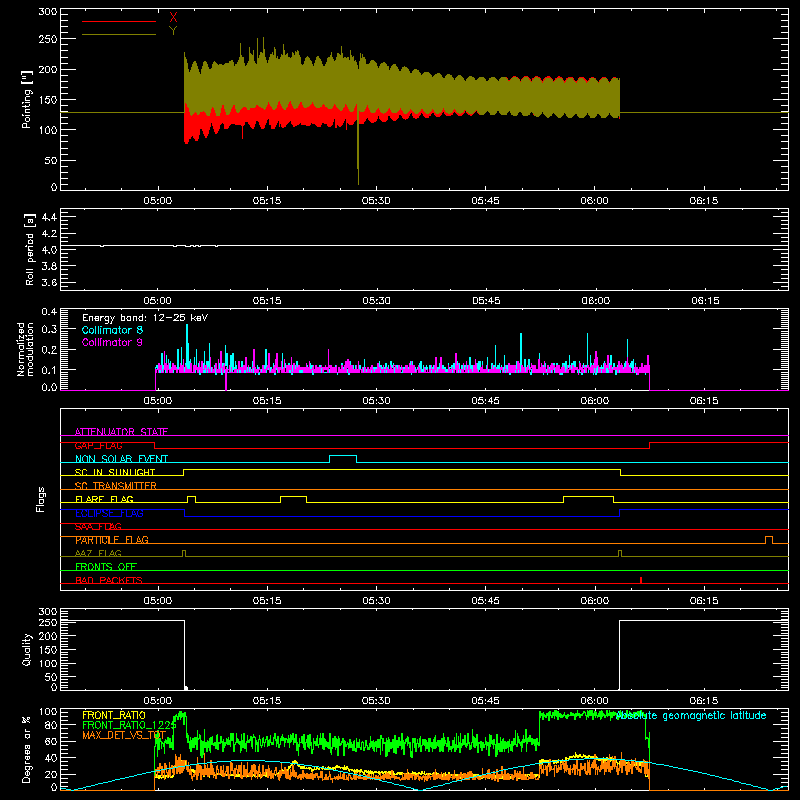Click the MAX_DET_VS_TOT legend entry
The height and width of the screenshot is (800, 800).
pyautogui.click(x=124, y=735)
